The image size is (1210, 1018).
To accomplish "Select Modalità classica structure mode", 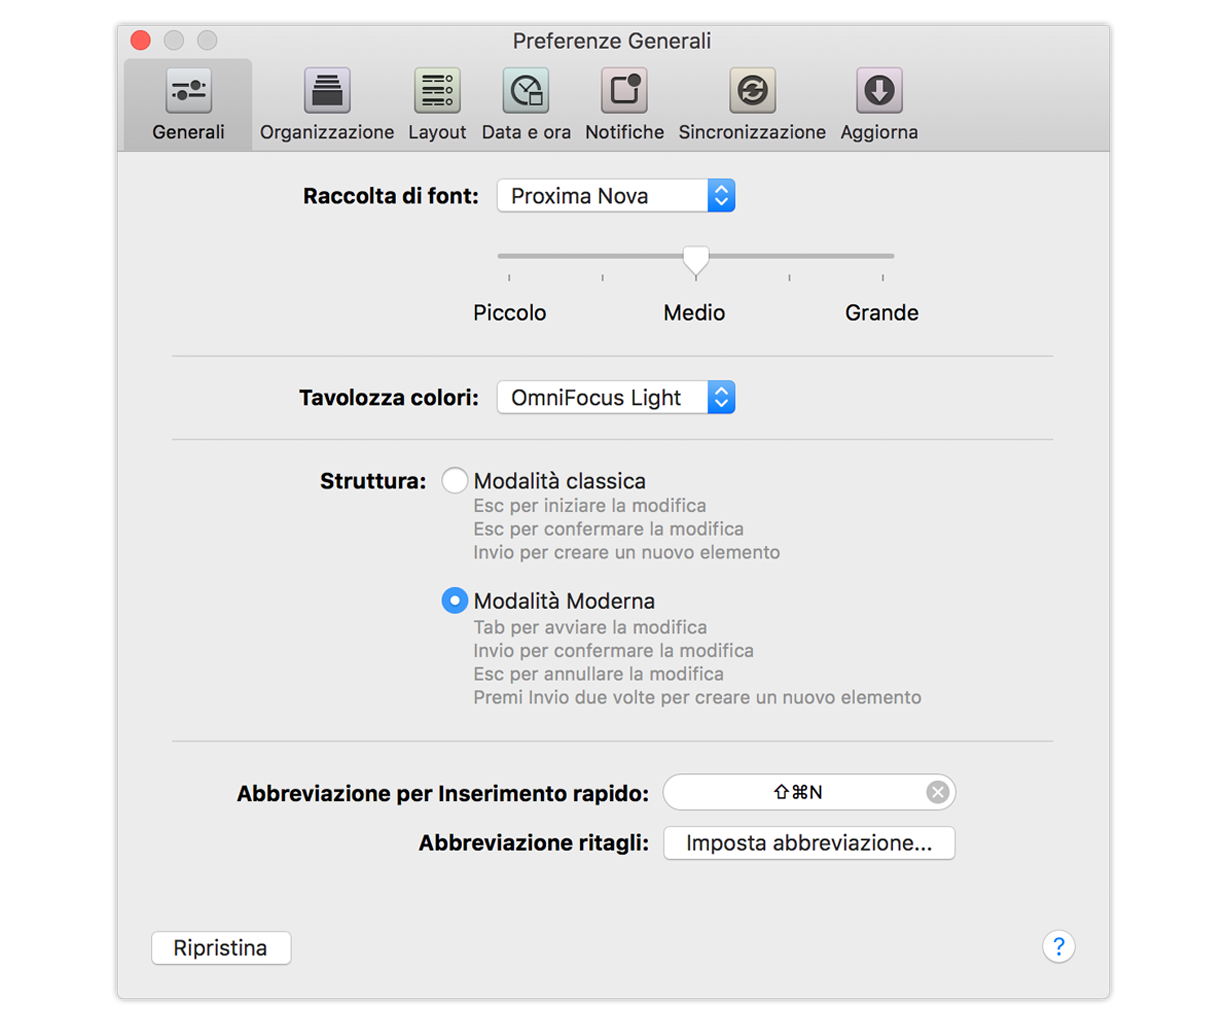I will pyautogui.click(x=455, y=480).
